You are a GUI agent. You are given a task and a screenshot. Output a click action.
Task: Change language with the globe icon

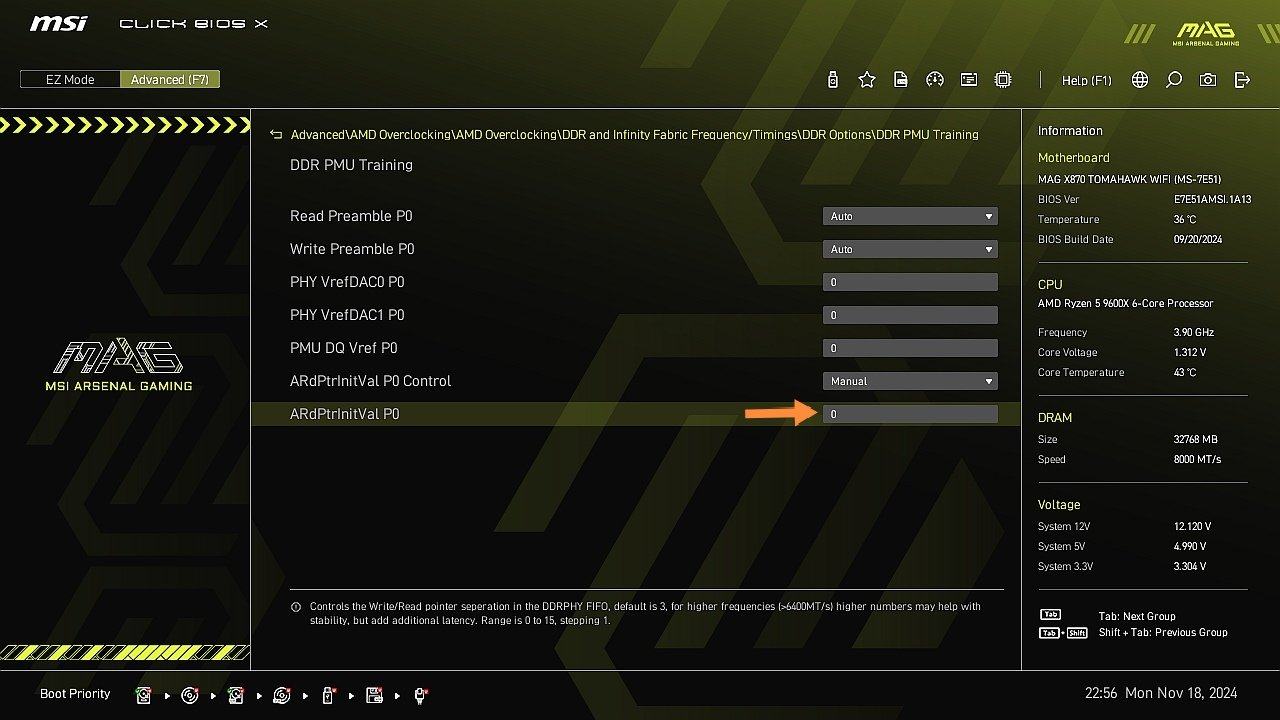pyautogui.click(x=1140, y=80)
